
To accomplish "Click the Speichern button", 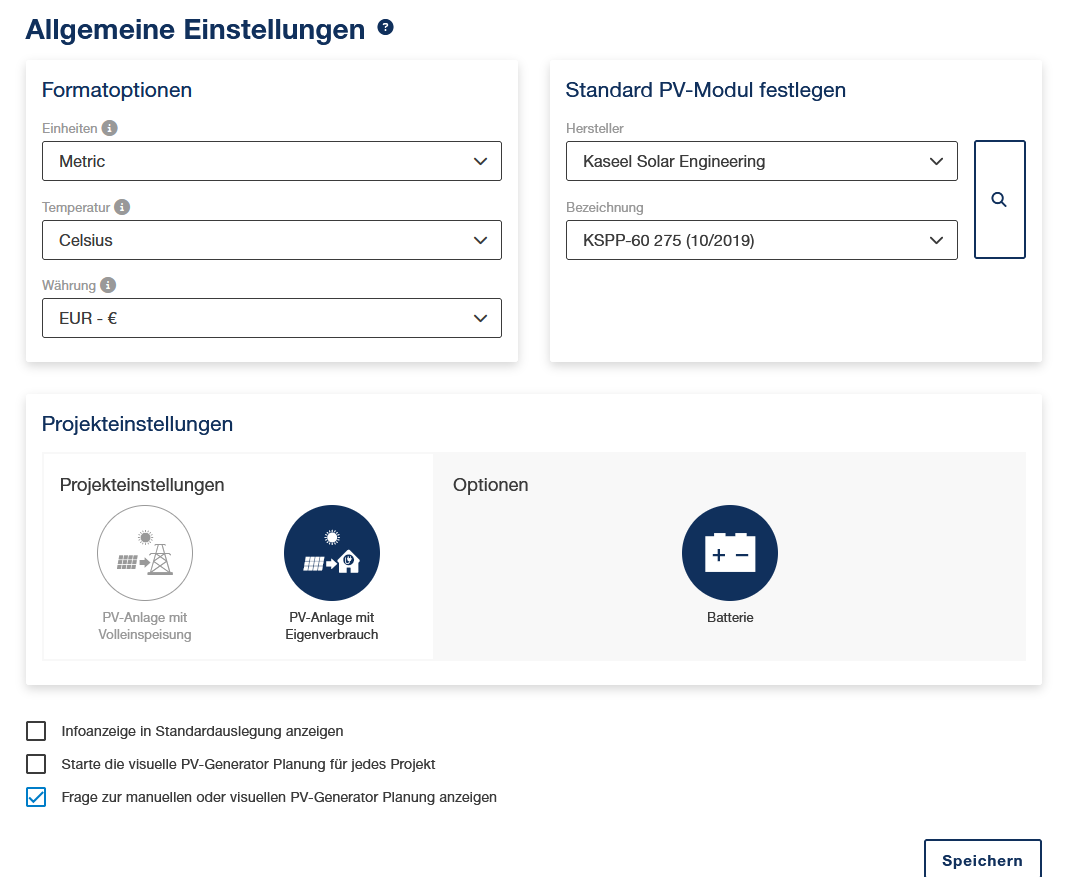I will [x=982, y=860].
